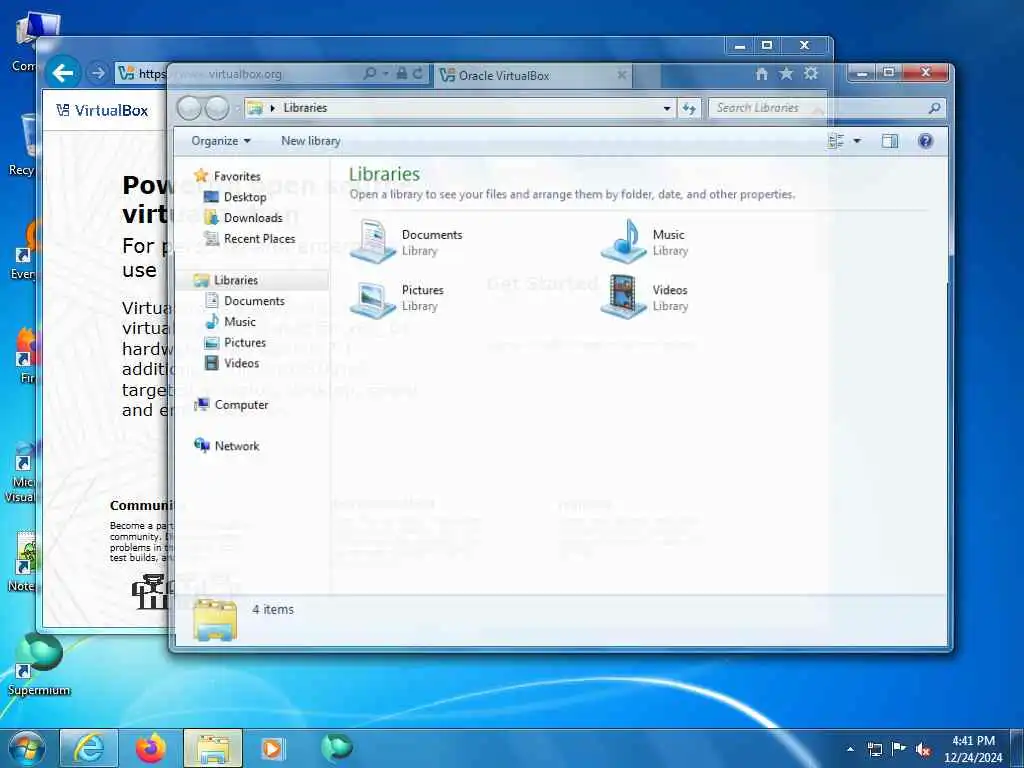
Task: Click Back arrow in Internet Explorer window
Action: pyautogui.click(x=63, y=72)
